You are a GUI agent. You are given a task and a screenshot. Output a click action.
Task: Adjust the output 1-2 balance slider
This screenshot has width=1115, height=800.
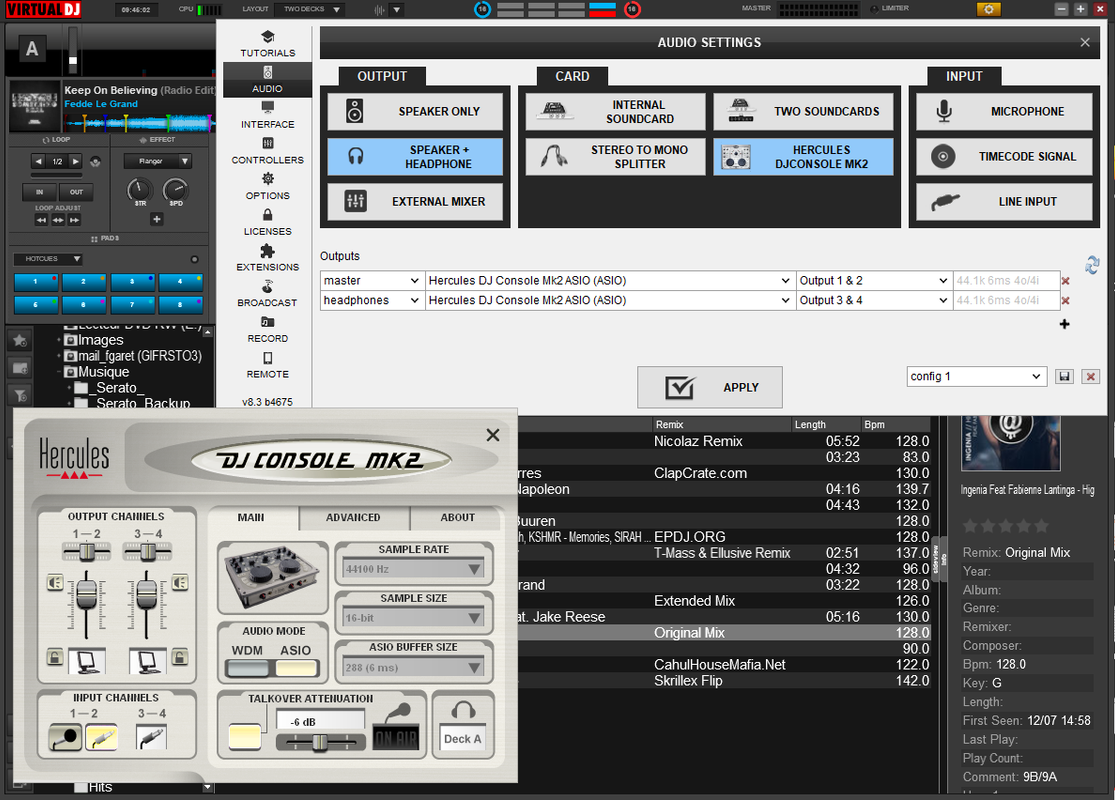(86, 552)
